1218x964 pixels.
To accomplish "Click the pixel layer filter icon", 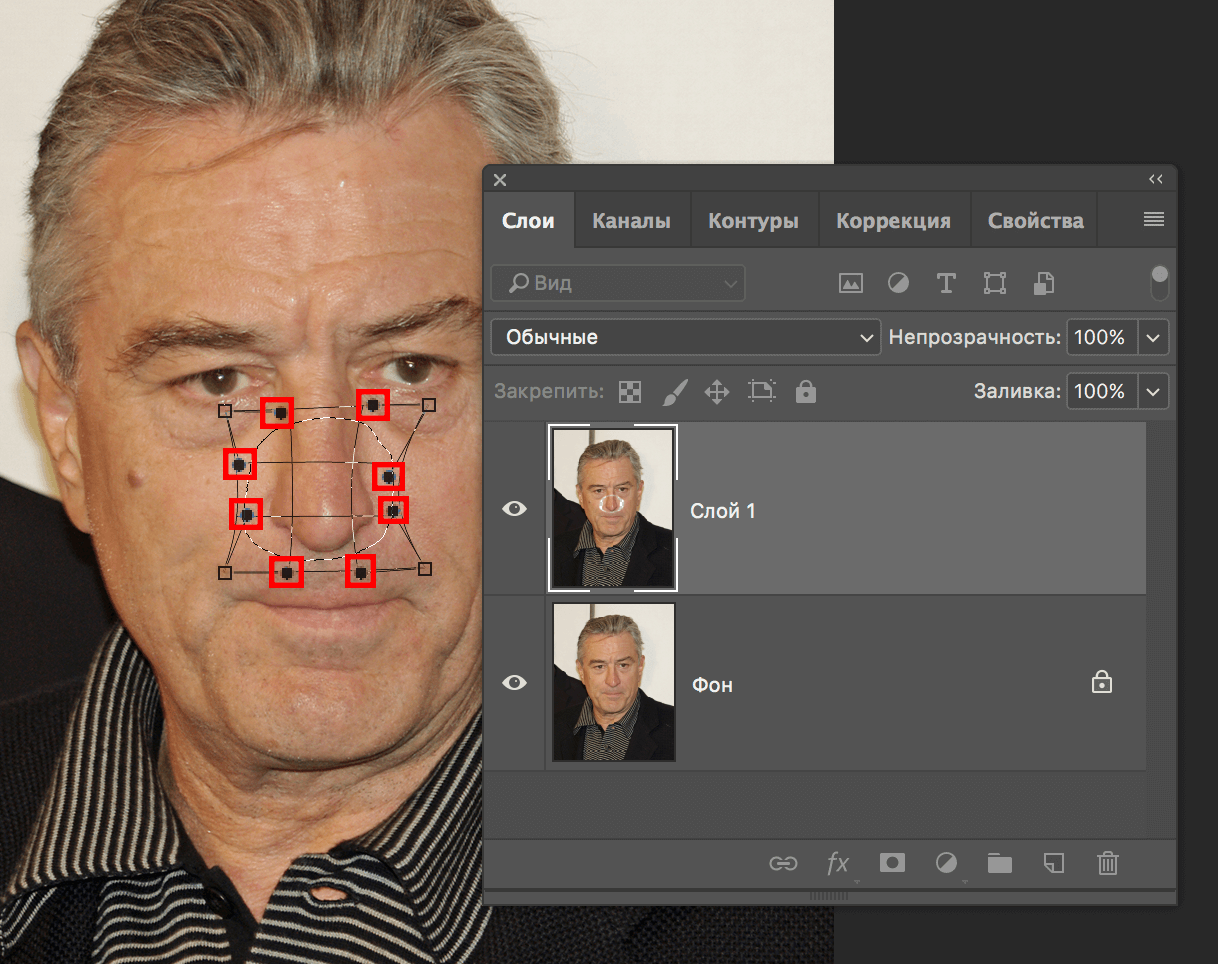I will [850, 283].
